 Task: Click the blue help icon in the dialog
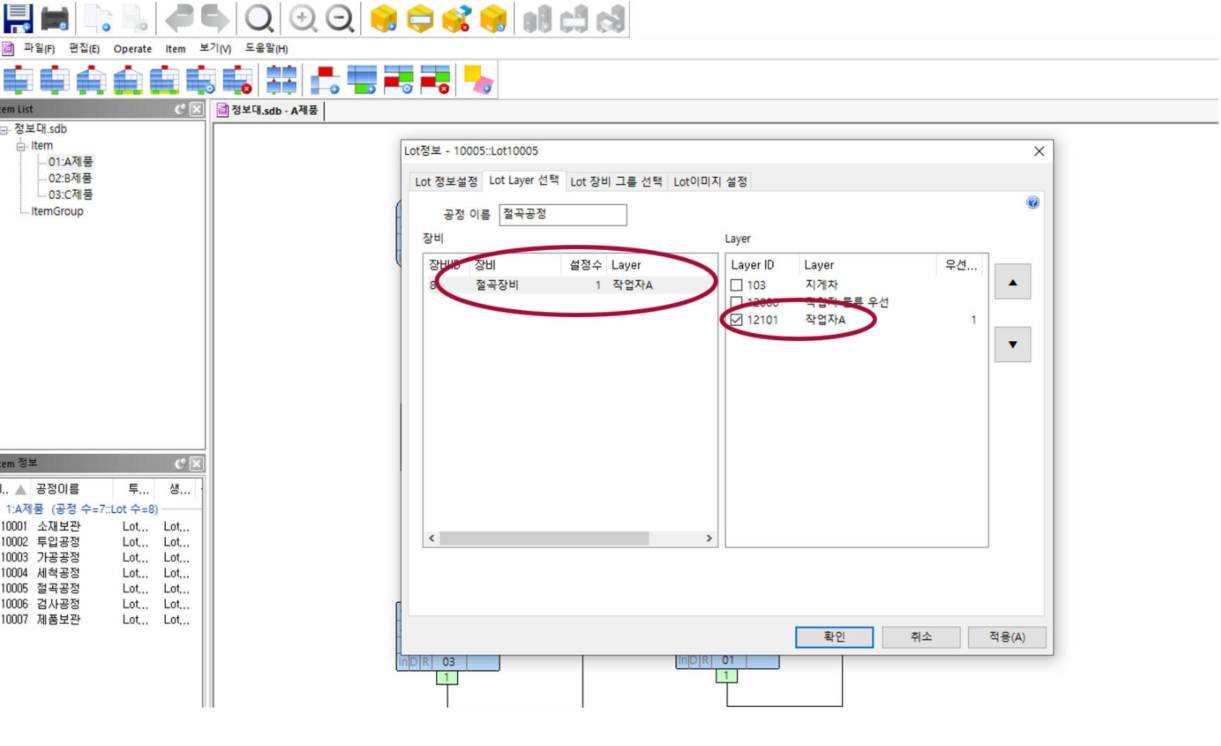[x=1032, y=202]
